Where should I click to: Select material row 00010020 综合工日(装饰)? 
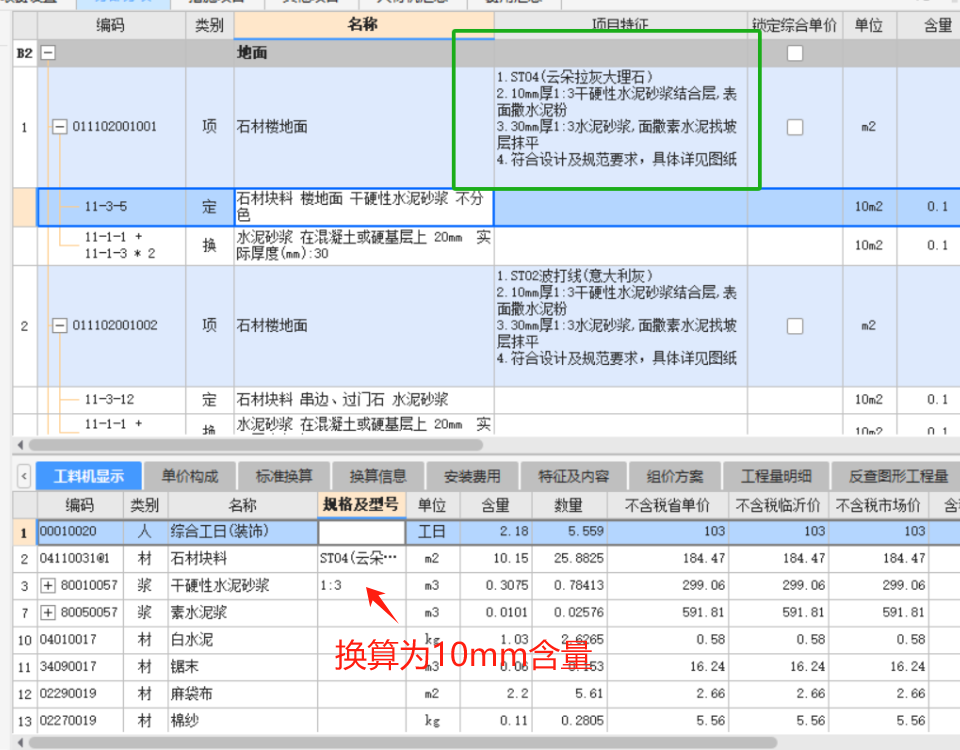point(486,531)
